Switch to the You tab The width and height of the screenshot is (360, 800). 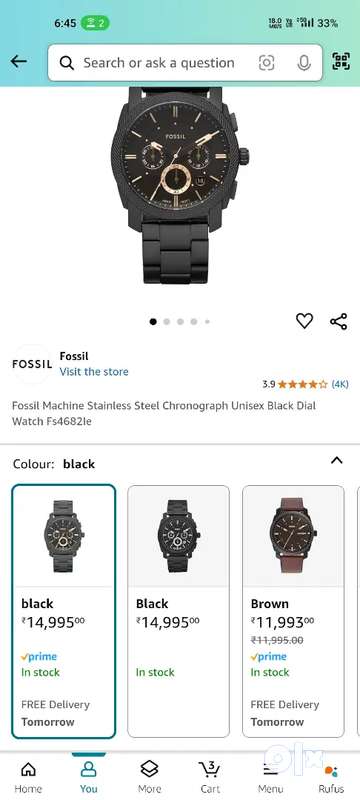pyautogui.click(x=89, y=777)
